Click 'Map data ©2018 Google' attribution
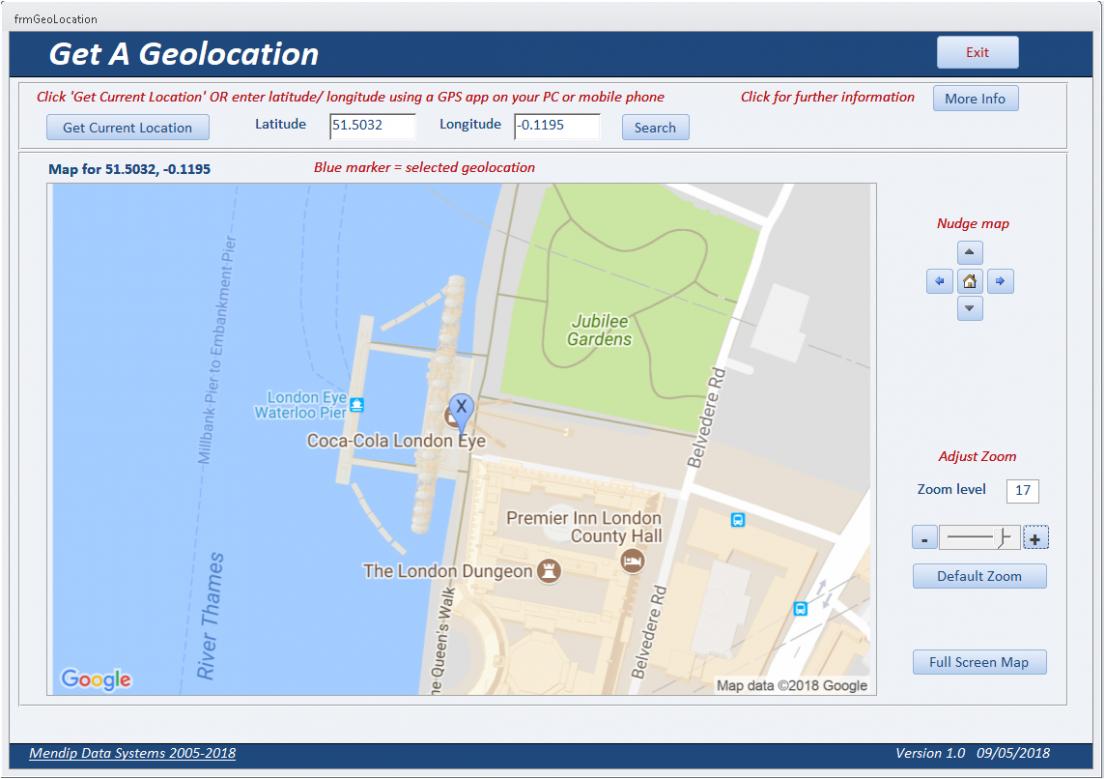Screen dimensions: 1105x779 (791, 685)
